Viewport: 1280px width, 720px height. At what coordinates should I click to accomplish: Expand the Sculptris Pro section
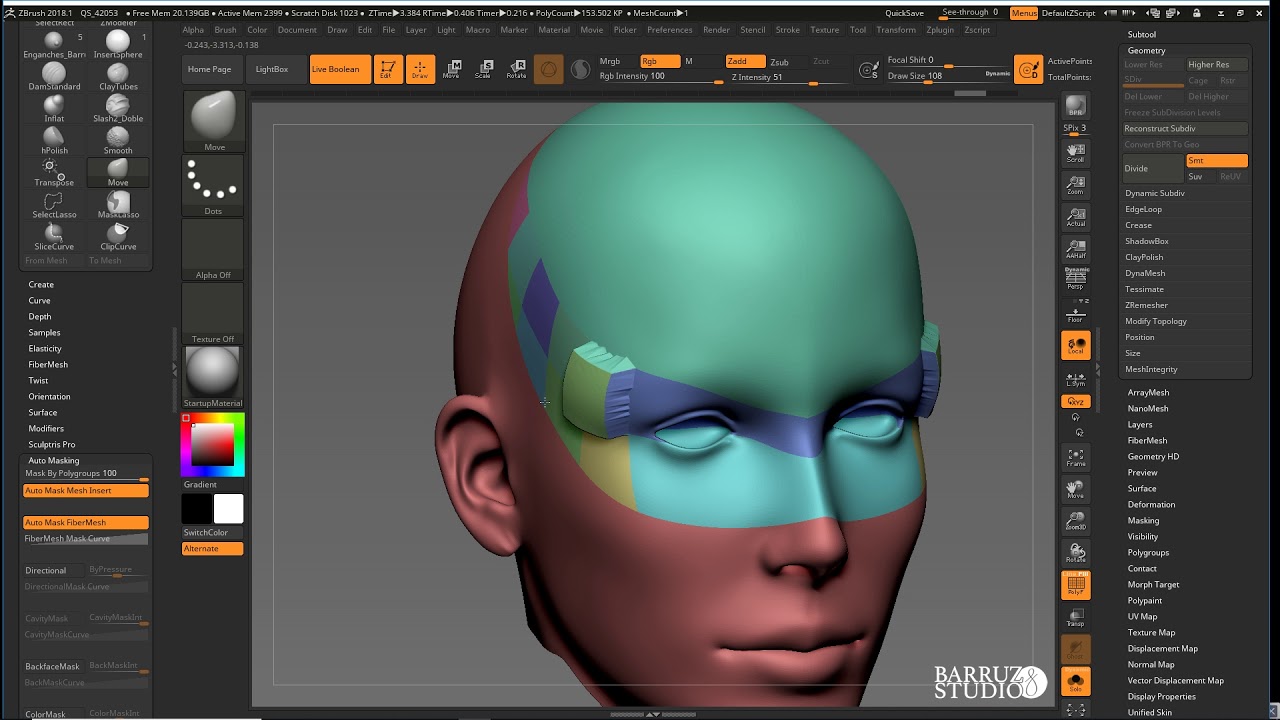[52, 444]
